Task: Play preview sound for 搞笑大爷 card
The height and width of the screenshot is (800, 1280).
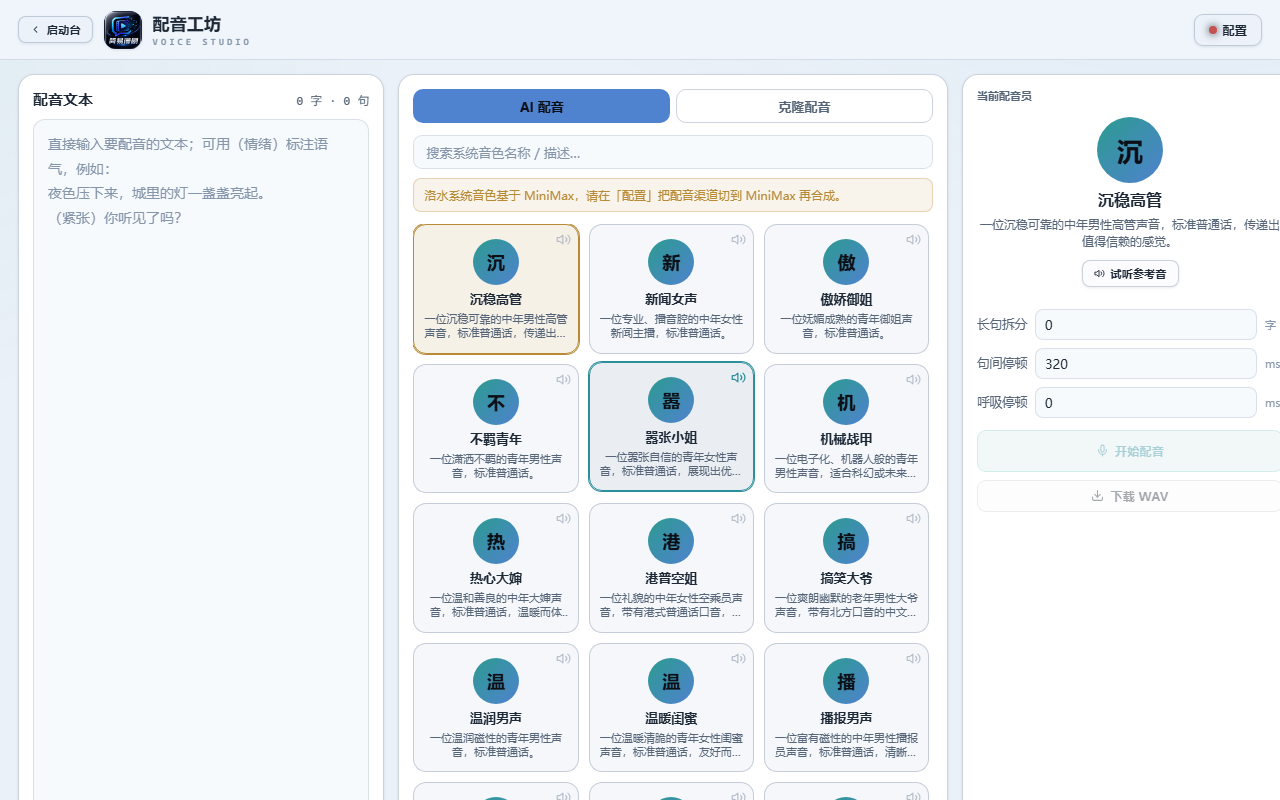Action: point(913,519)
